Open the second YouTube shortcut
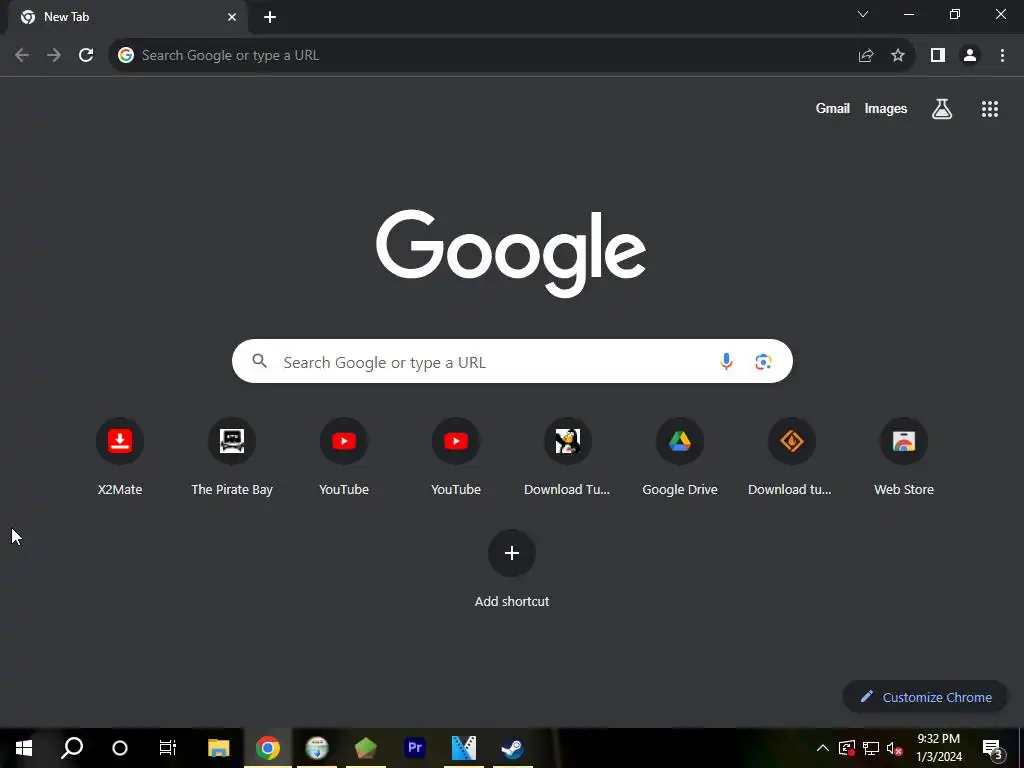 456,456
